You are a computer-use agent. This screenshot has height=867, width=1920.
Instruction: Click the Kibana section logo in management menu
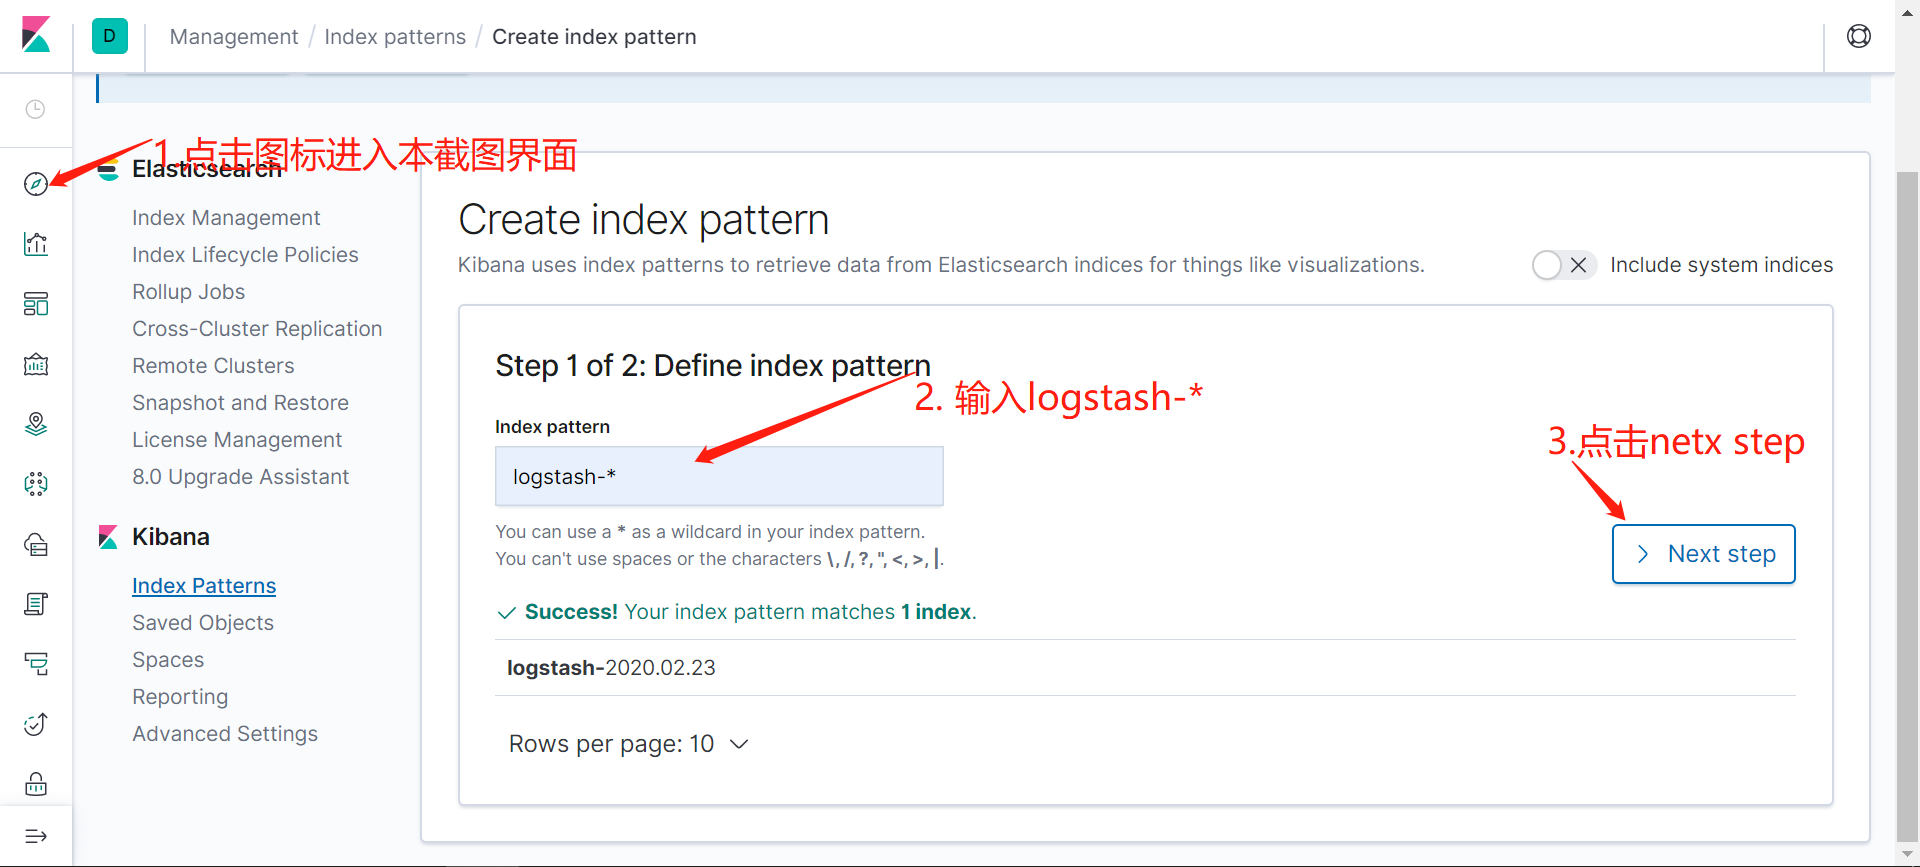coord(108,537)
